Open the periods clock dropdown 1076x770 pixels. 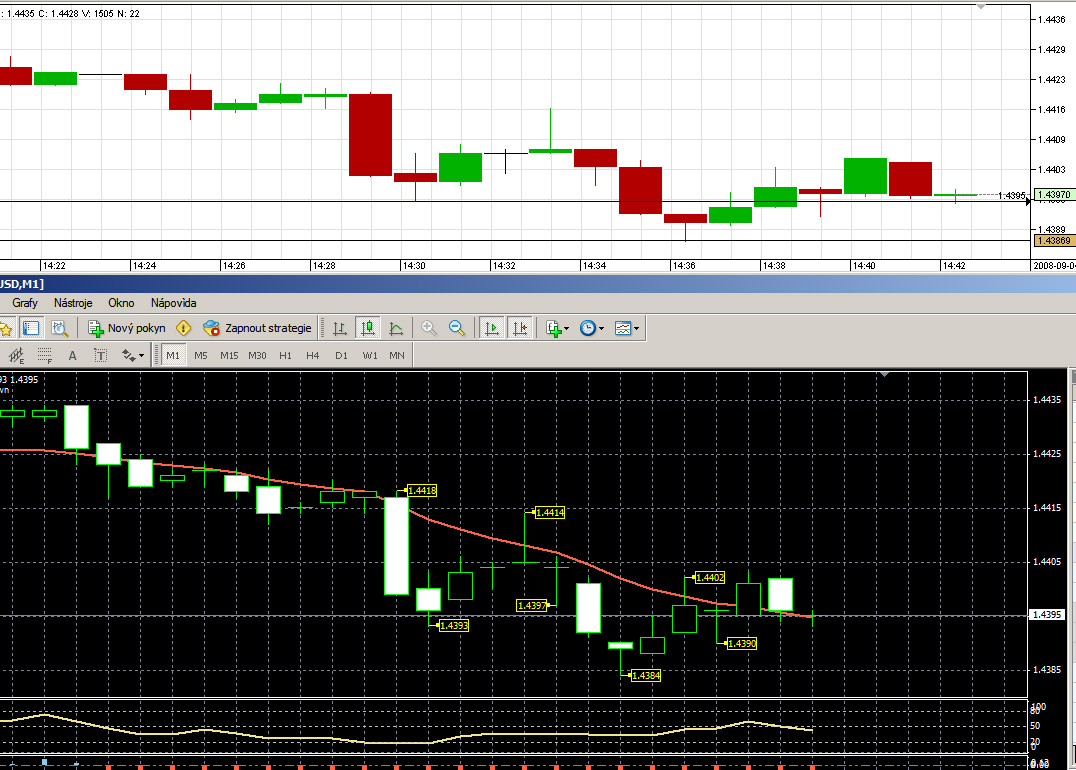click(x=592, y=328)
